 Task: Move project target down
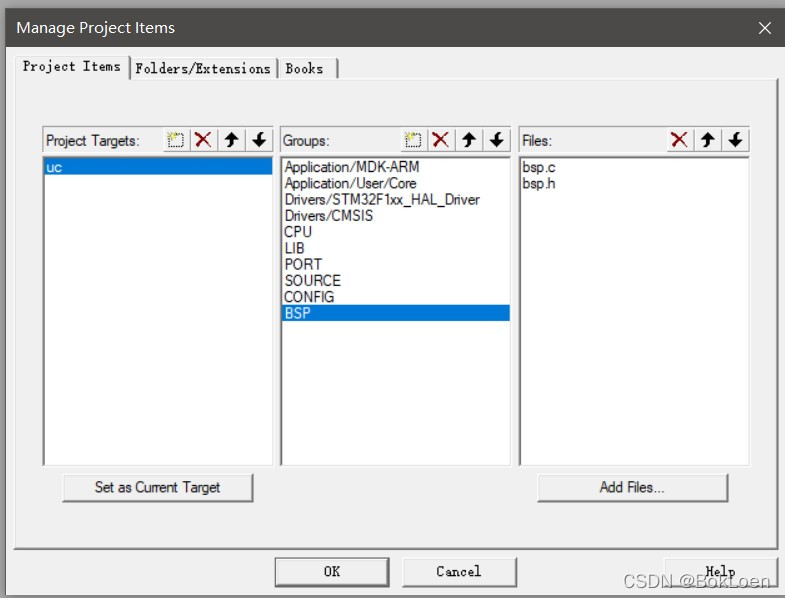pos(259,140)
